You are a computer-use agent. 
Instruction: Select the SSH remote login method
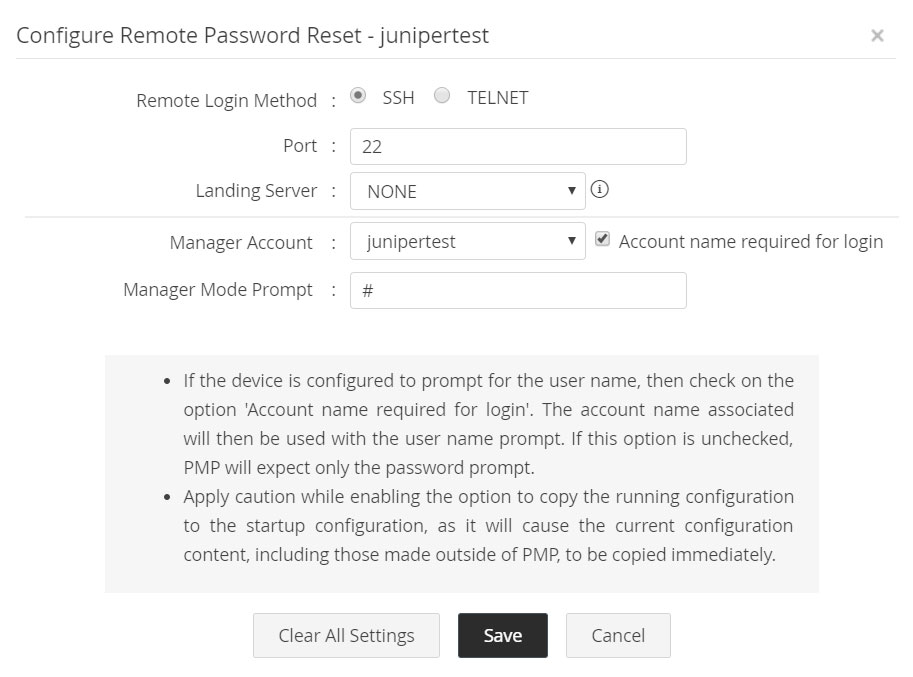click(356, 95)
